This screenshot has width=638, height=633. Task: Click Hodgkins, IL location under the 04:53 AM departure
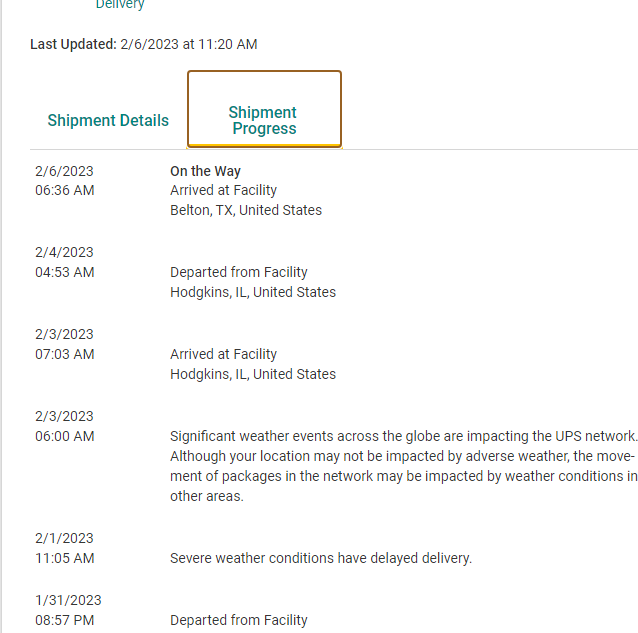(253, 292)
